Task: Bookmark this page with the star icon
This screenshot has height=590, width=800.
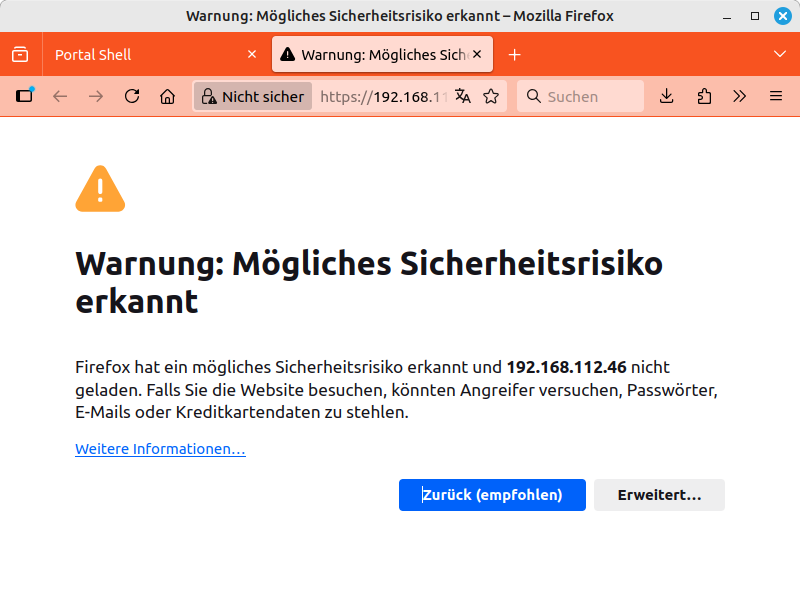Action: (491, 97)
